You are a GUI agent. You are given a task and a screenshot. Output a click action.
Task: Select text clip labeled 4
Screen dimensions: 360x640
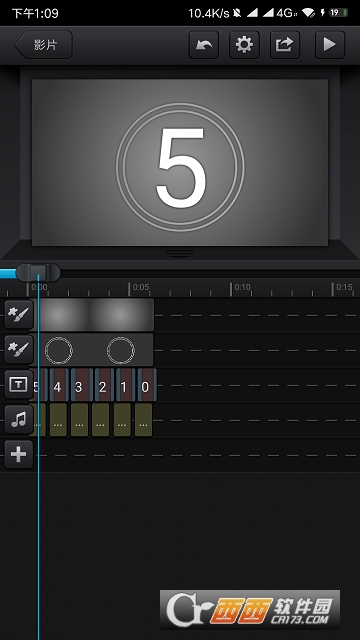(x=59, y=386)
